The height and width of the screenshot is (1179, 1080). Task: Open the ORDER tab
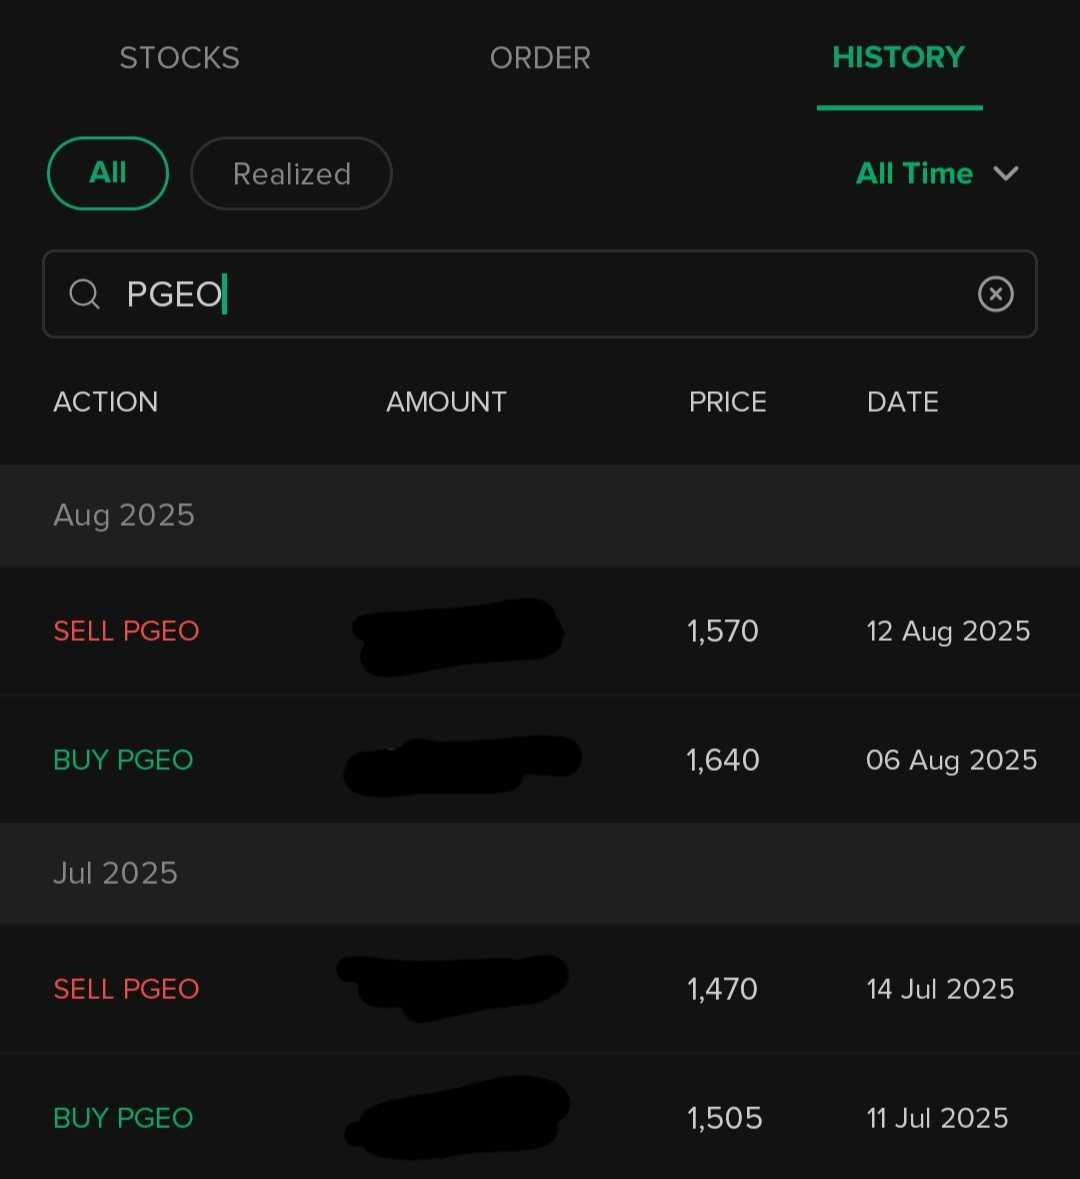pyautogui.click(x=540, y=58)
